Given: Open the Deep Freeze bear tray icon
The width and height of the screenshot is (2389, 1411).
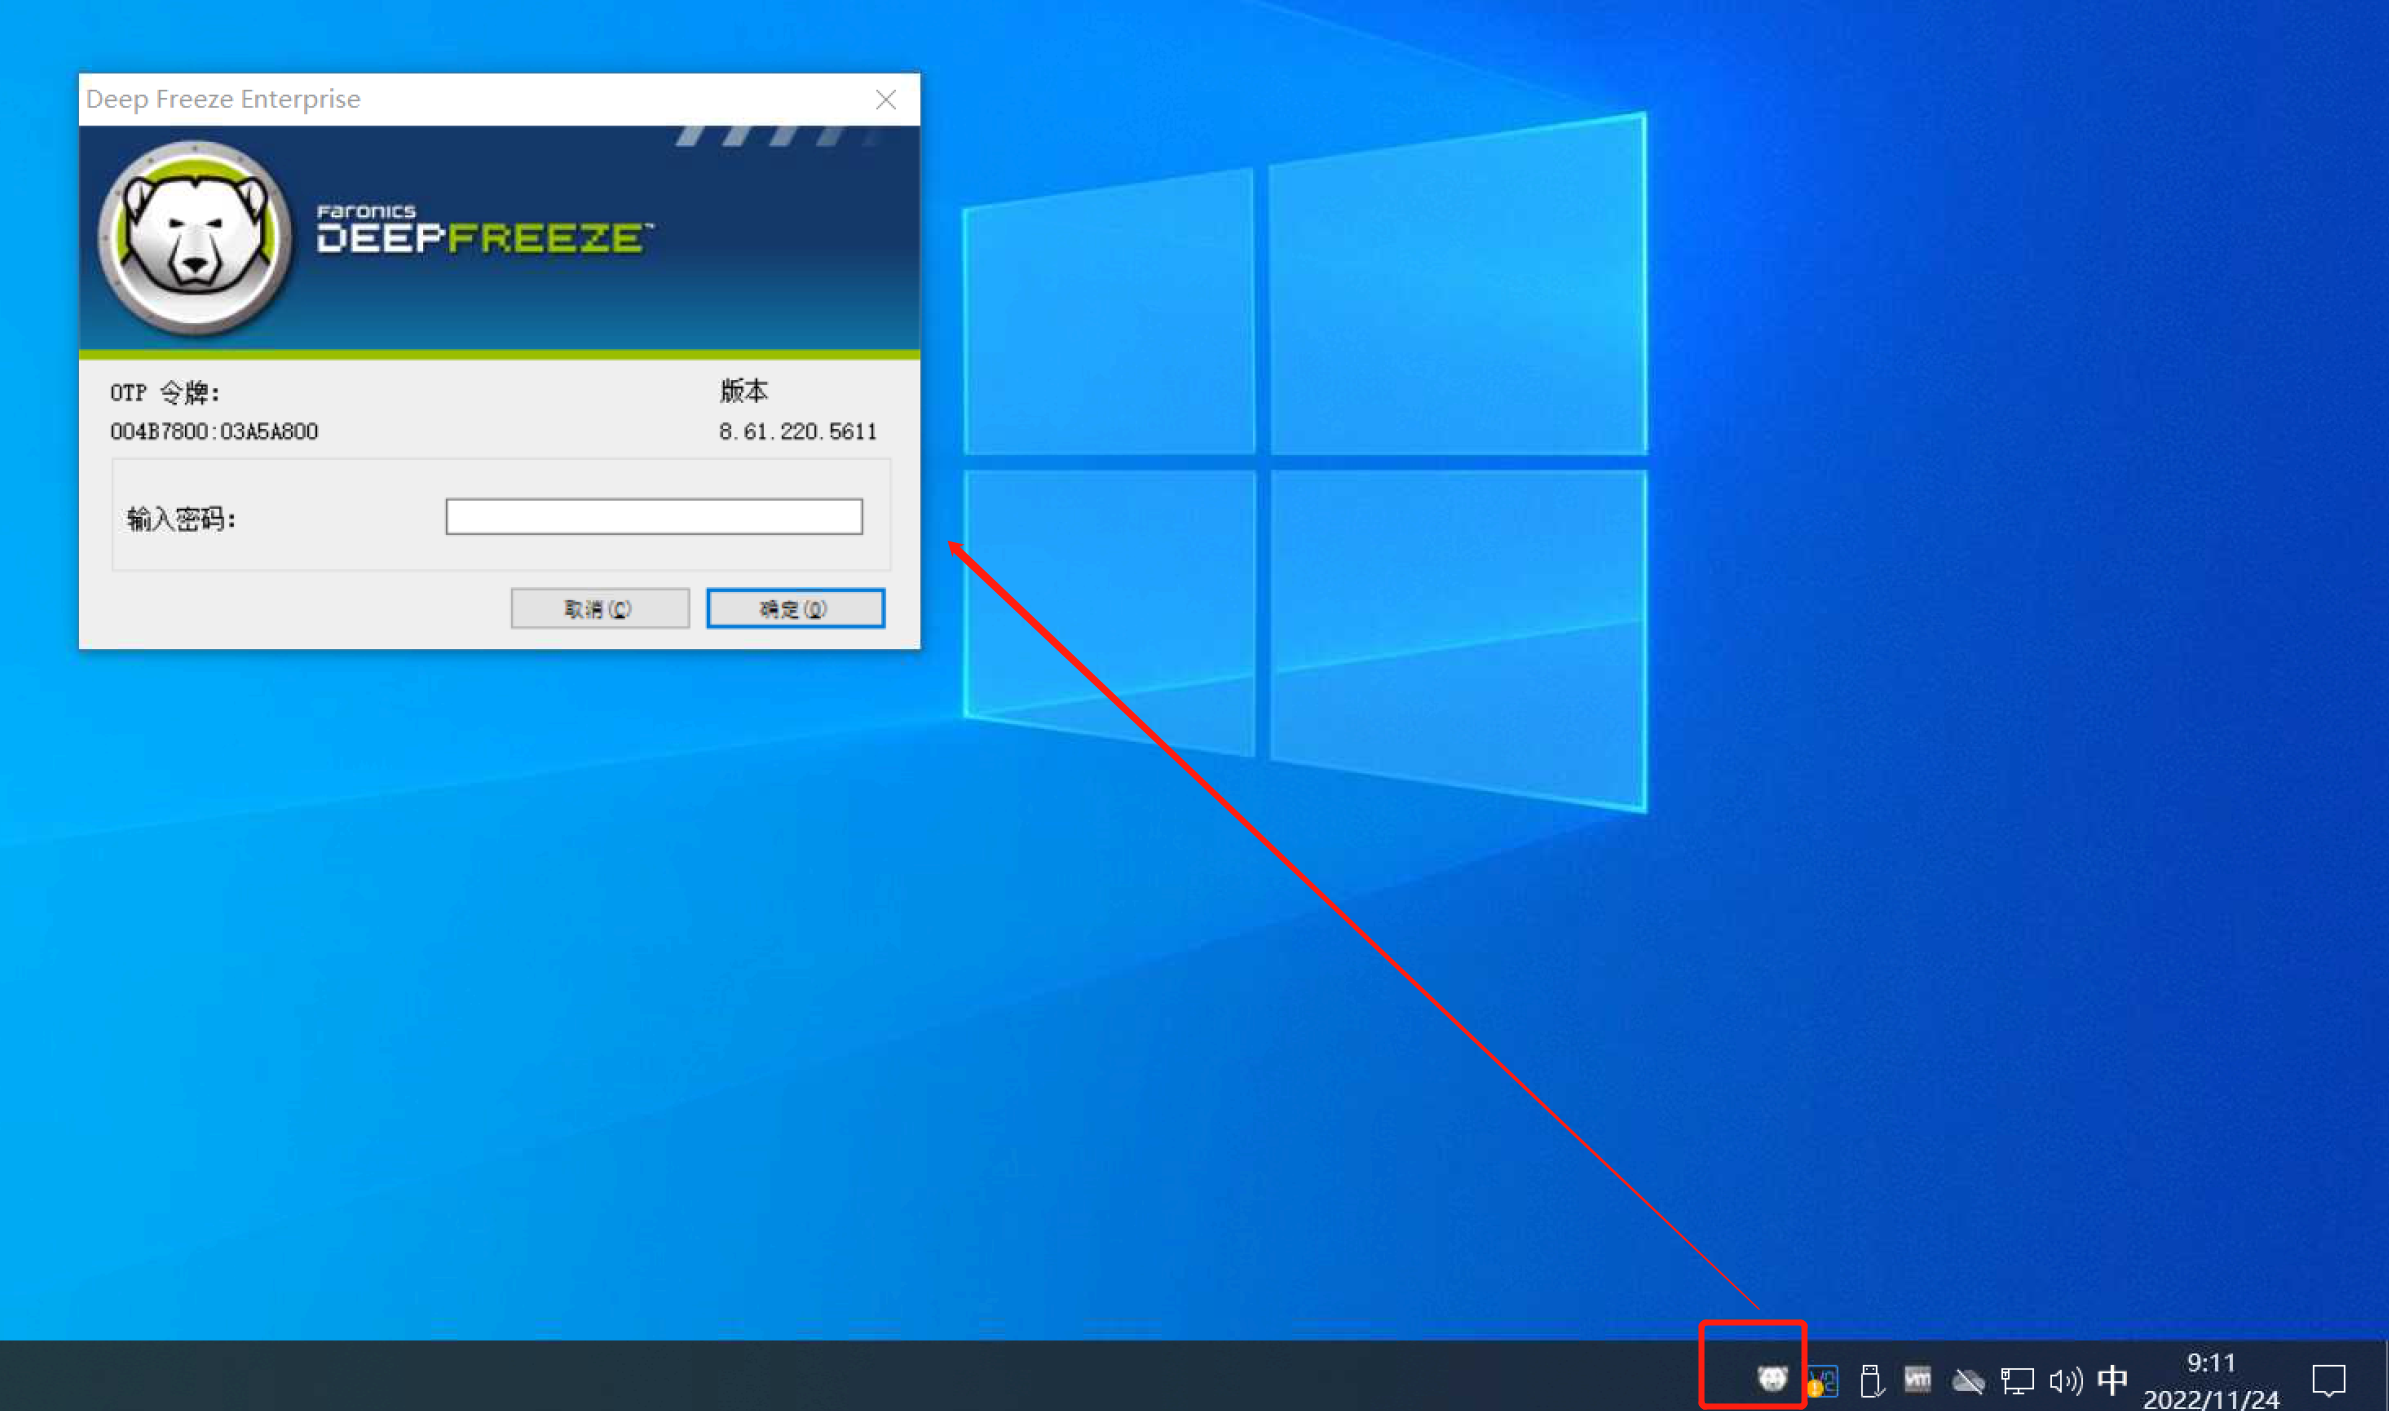Looking at the screenshot, I should click(x=1772, y=1379).
